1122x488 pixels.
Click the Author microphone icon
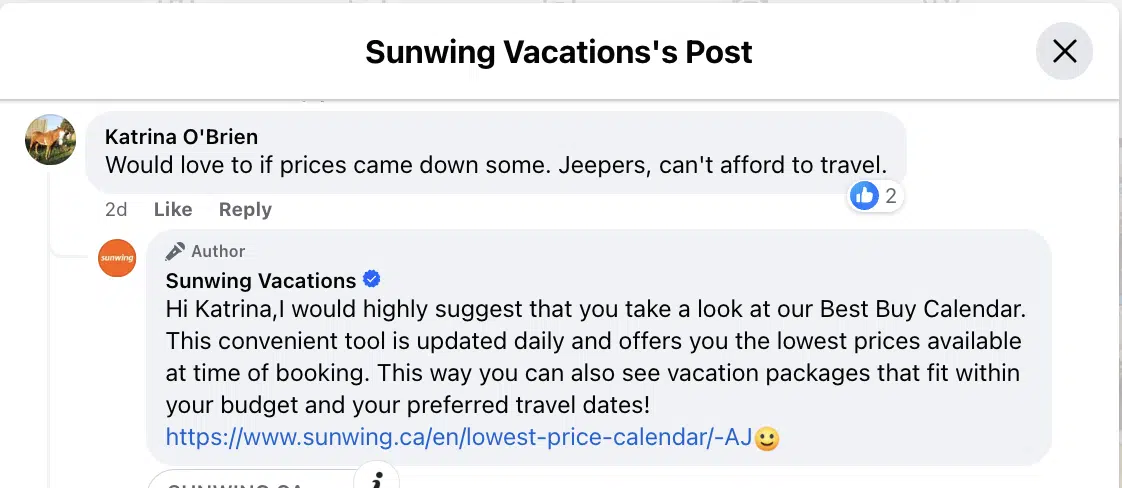[x=176, y=251]
